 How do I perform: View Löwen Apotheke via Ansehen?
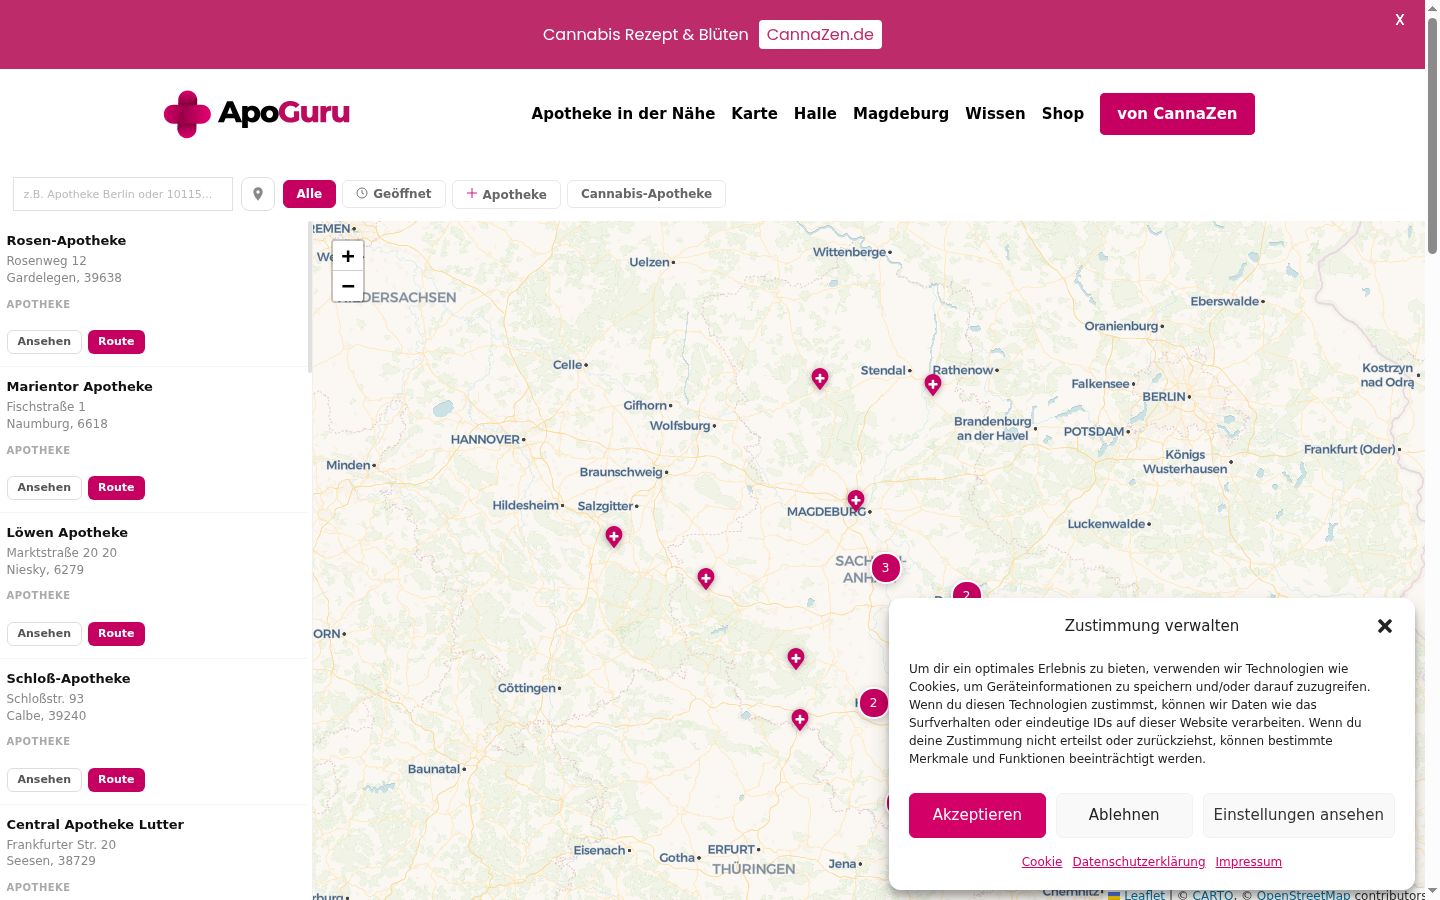coord(44,634)
